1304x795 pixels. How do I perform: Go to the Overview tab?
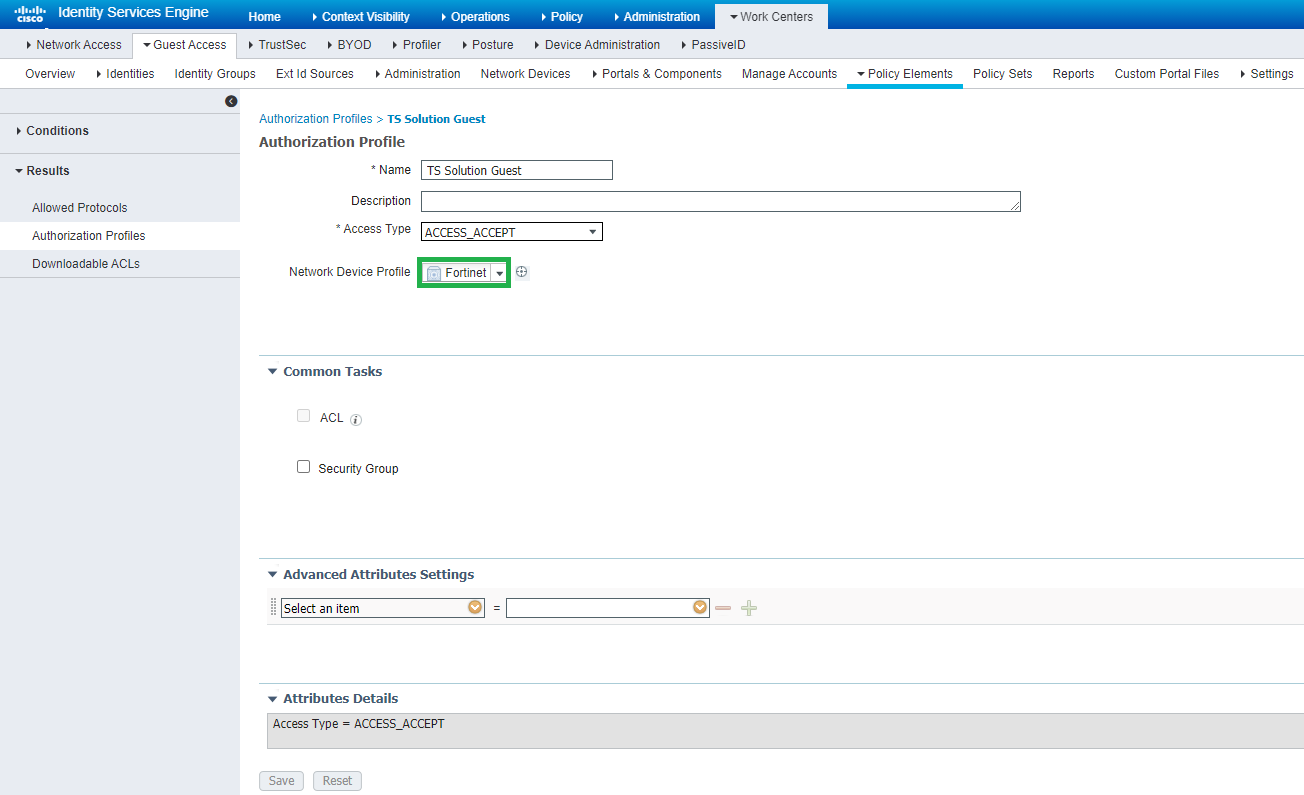pos(50,74)
